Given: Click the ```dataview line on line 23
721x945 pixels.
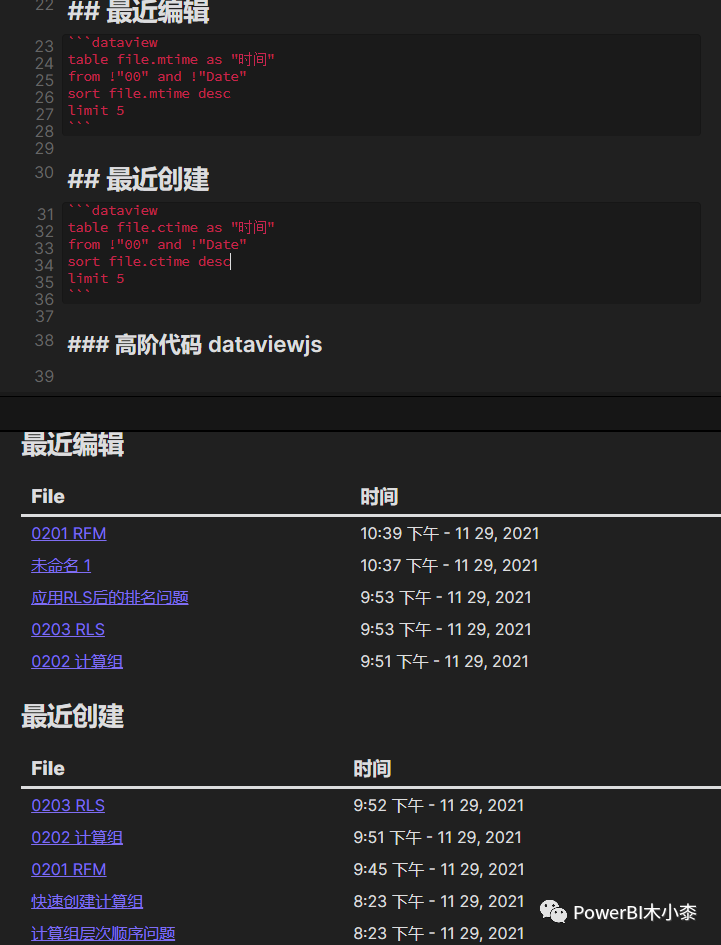Looking at the screenshot, I should coord(113,42).
